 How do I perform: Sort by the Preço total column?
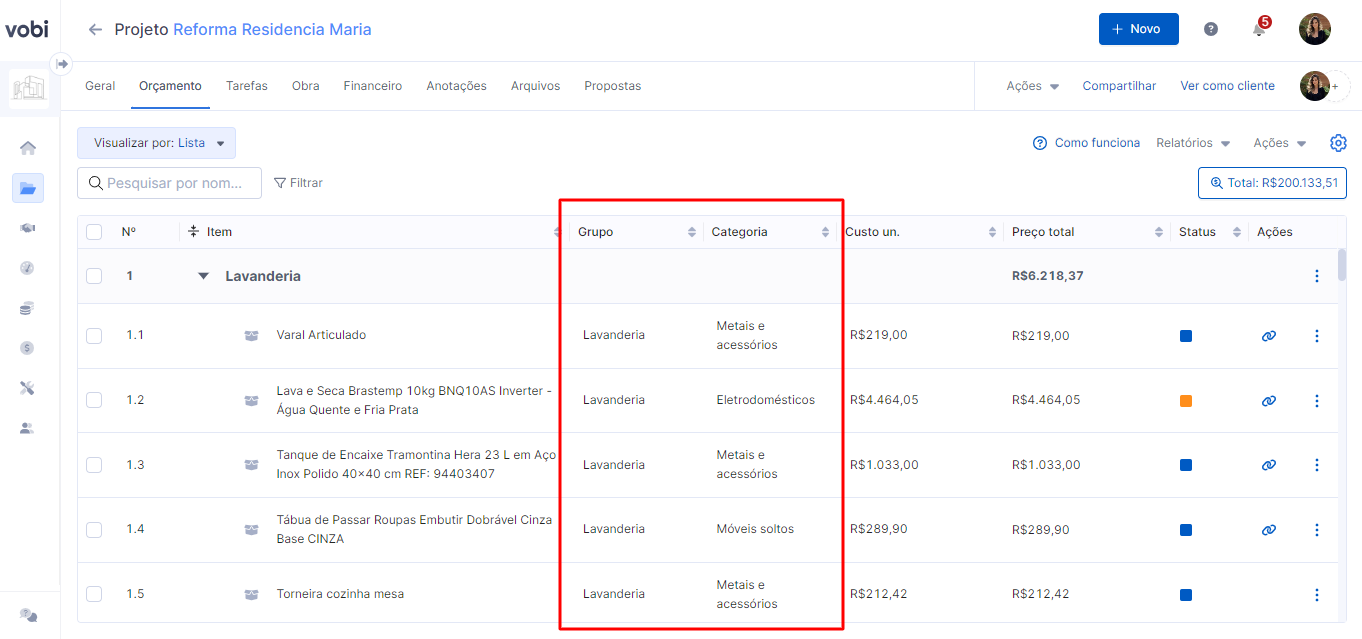(x=1159, y=232)
